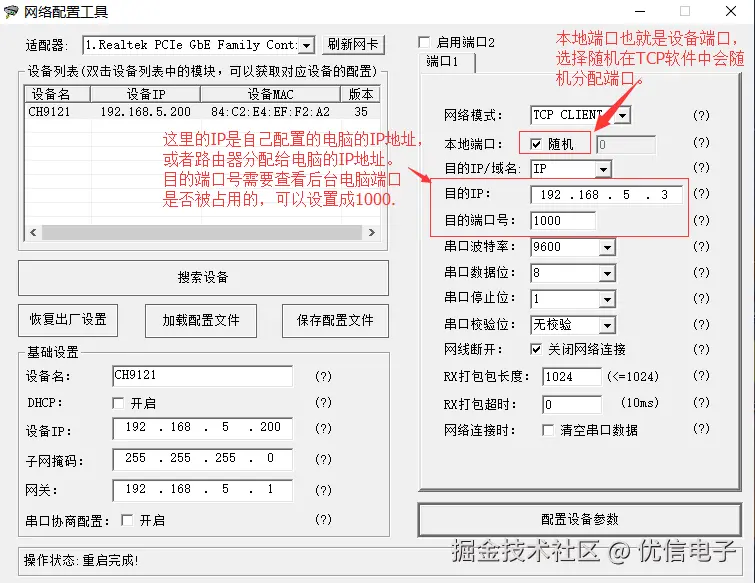The width and height of the screenshot is (755, 583).
Task: Open help (?) for 串口波特率
Action: coord(701,246)
